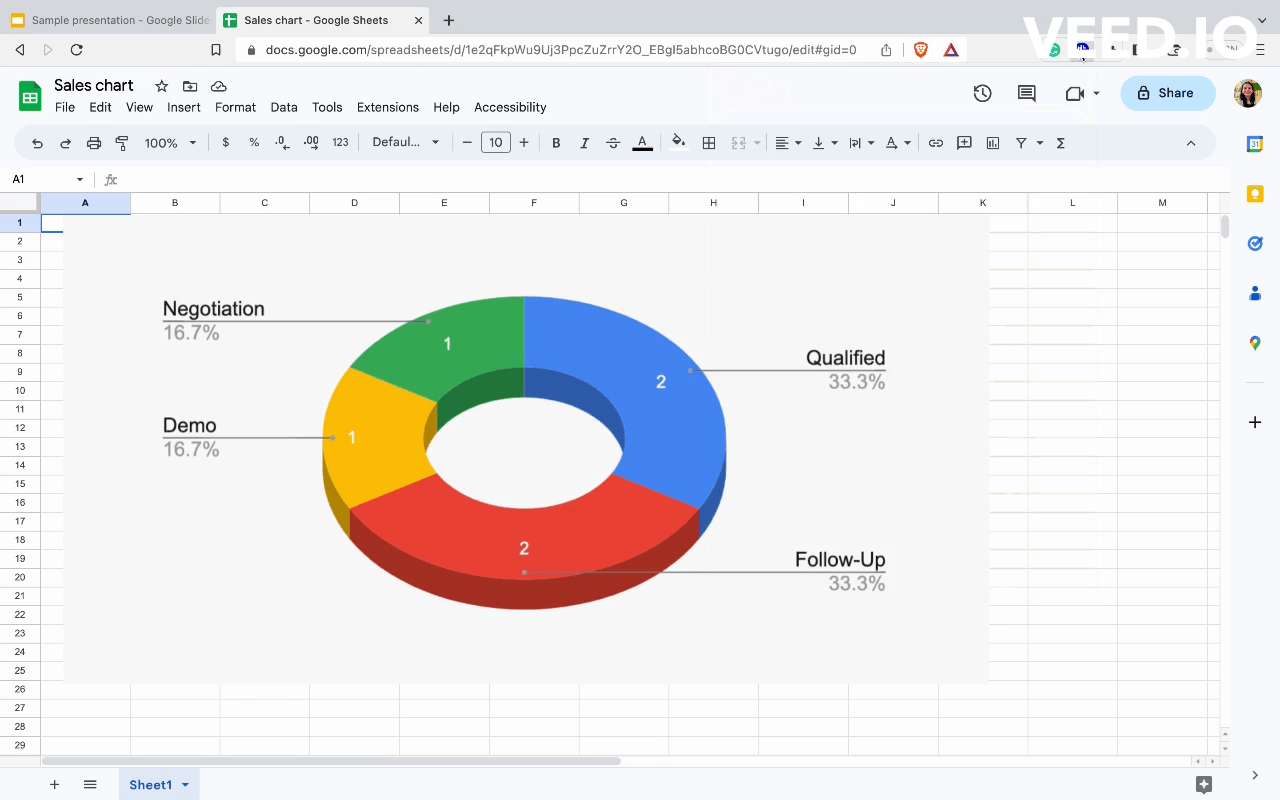Format as currency with the dollar icon

[x=226, y=143]
